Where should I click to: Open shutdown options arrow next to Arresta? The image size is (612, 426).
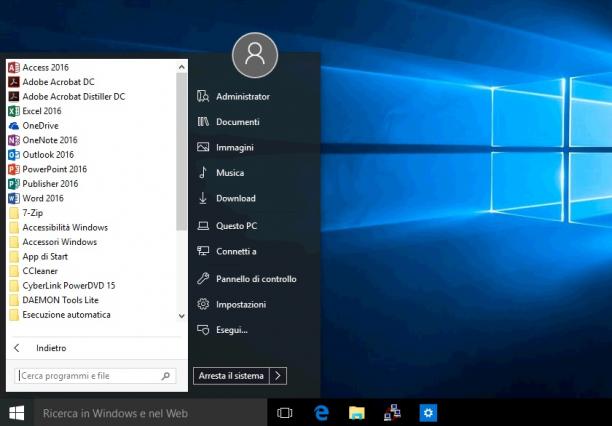coord(278,376)
